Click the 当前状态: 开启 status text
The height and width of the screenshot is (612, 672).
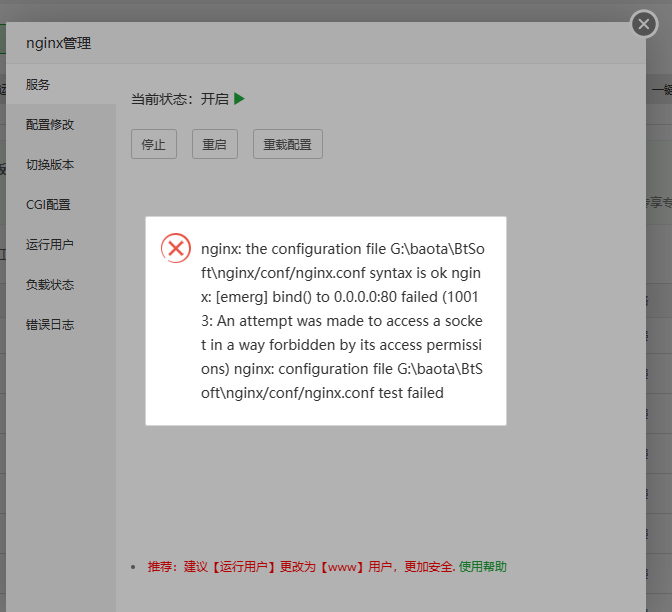(180, 99)
